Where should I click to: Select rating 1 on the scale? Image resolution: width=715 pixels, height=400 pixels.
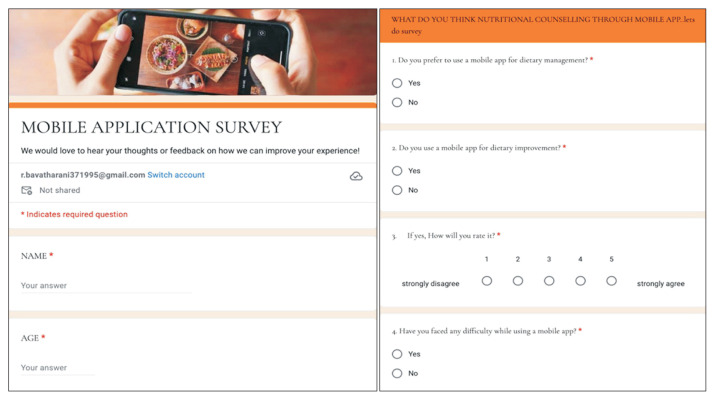pyautogui.click(x=487, y=281)
